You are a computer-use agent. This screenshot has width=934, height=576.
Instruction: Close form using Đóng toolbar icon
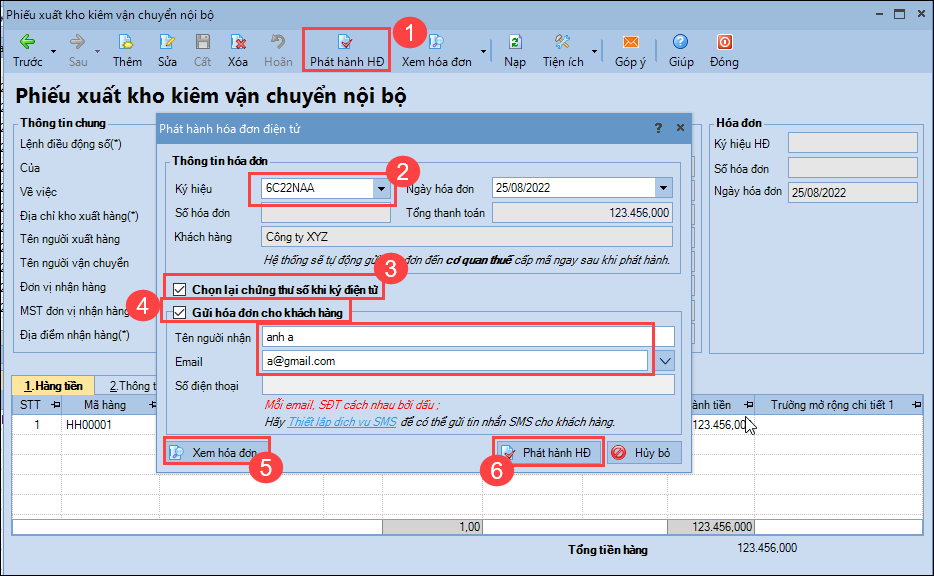tap(724, 42)
